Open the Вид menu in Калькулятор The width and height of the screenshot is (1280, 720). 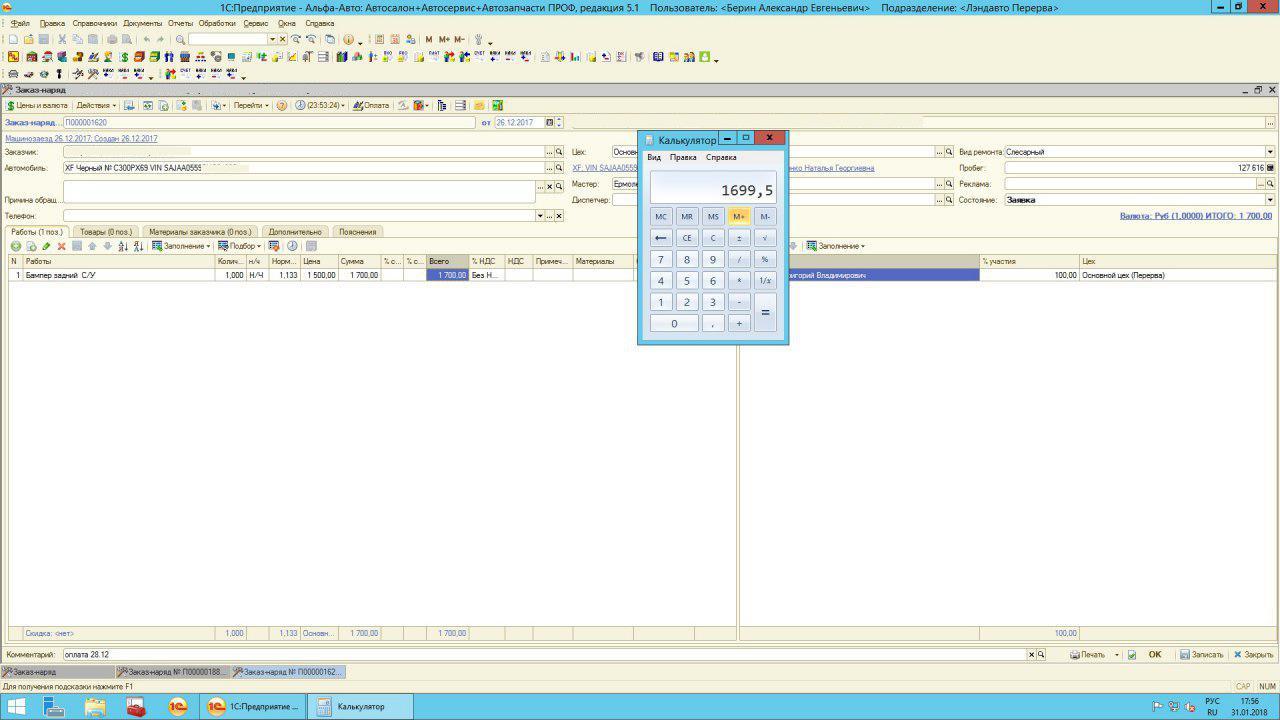[x=654, y=157]
